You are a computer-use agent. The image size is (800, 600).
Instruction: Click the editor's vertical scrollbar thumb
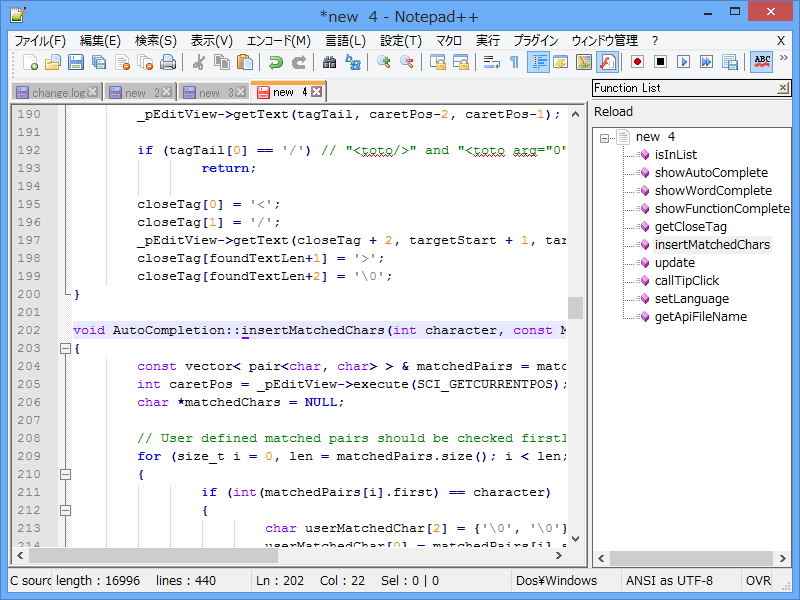tap(575, 307)
